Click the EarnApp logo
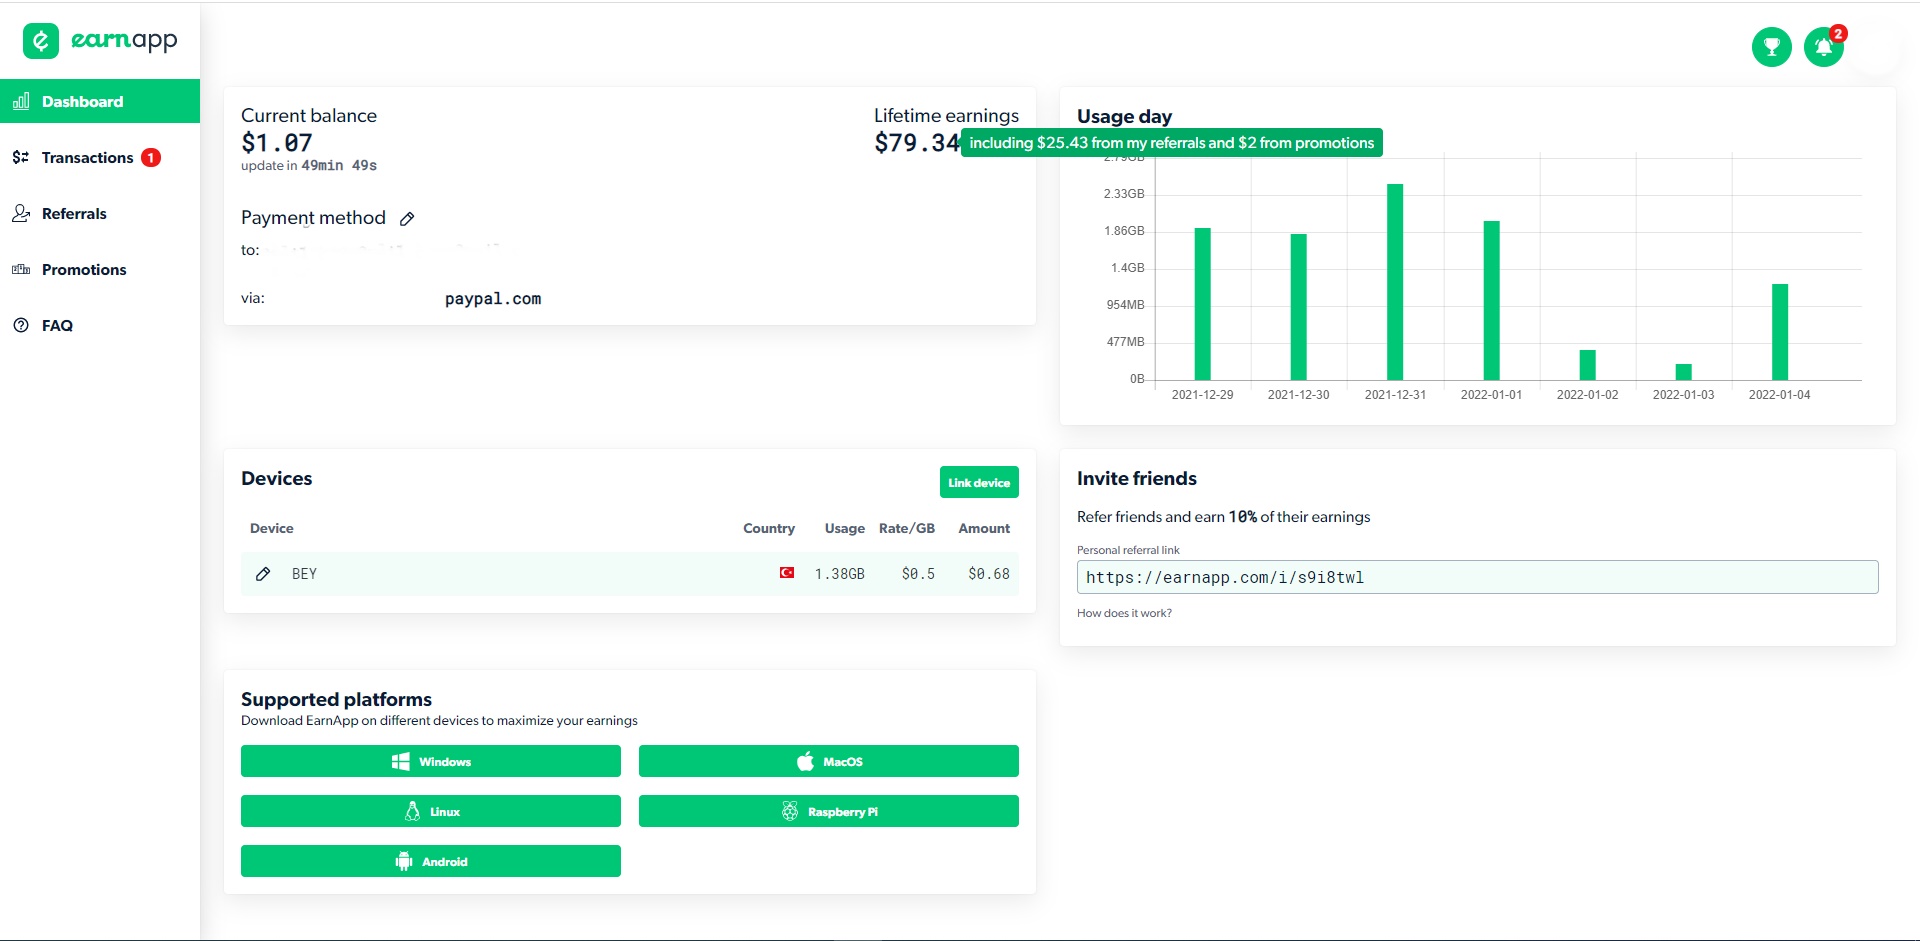The height and width of the screenshot is (941, 1920). [x=100, y=41]
